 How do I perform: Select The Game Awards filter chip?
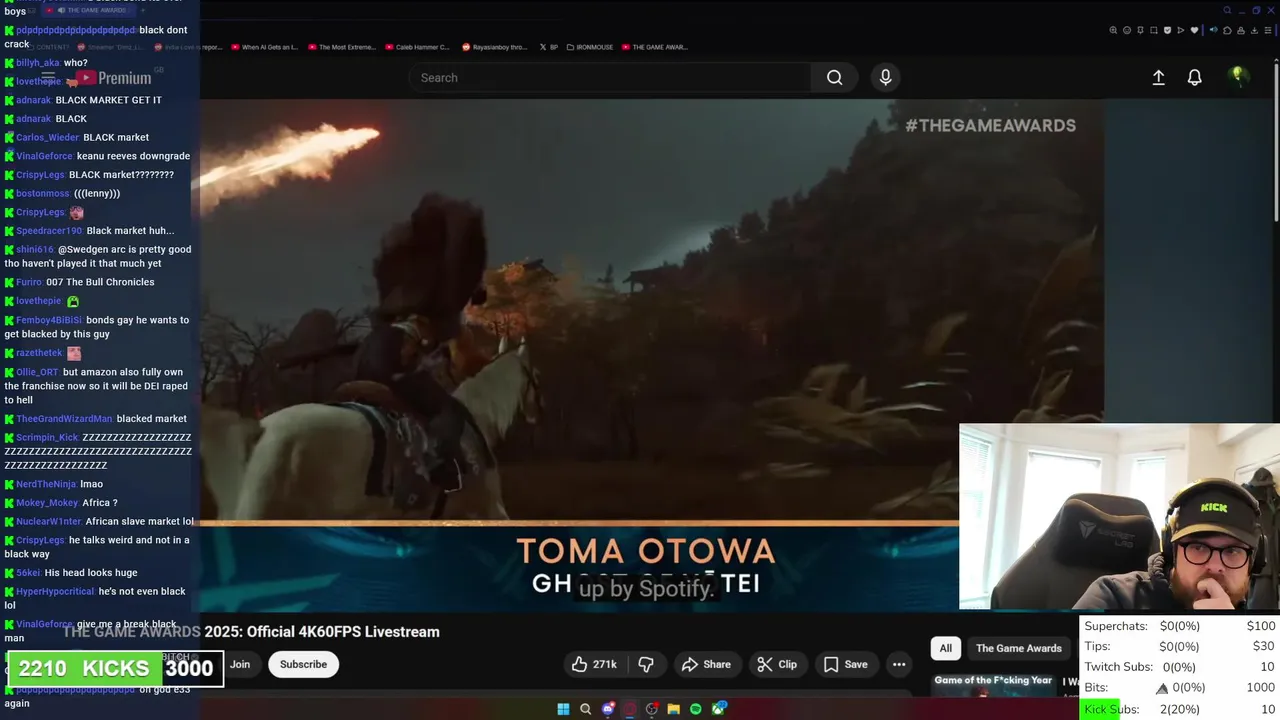point(1018,648)
